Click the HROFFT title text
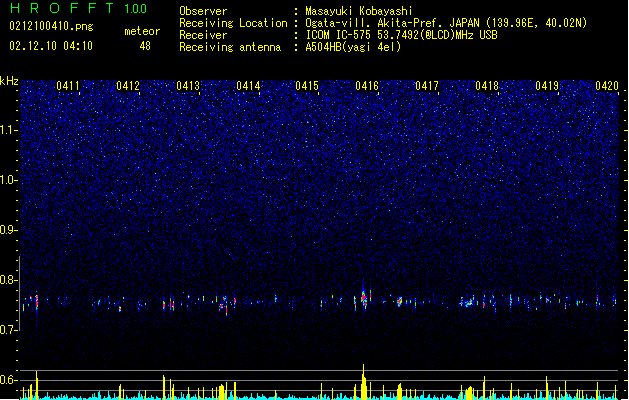 pos(62,8)
